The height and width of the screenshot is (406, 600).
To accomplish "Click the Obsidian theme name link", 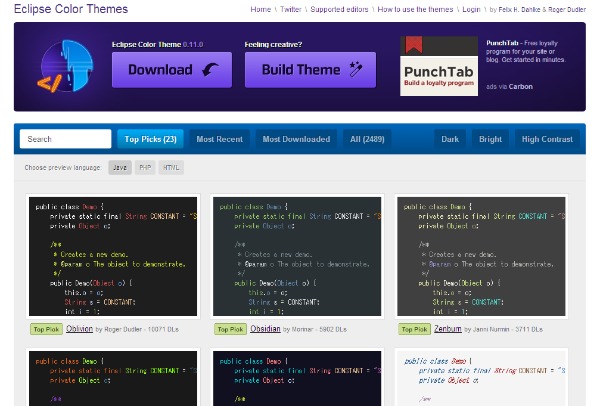I will click(x=265, y=329).
